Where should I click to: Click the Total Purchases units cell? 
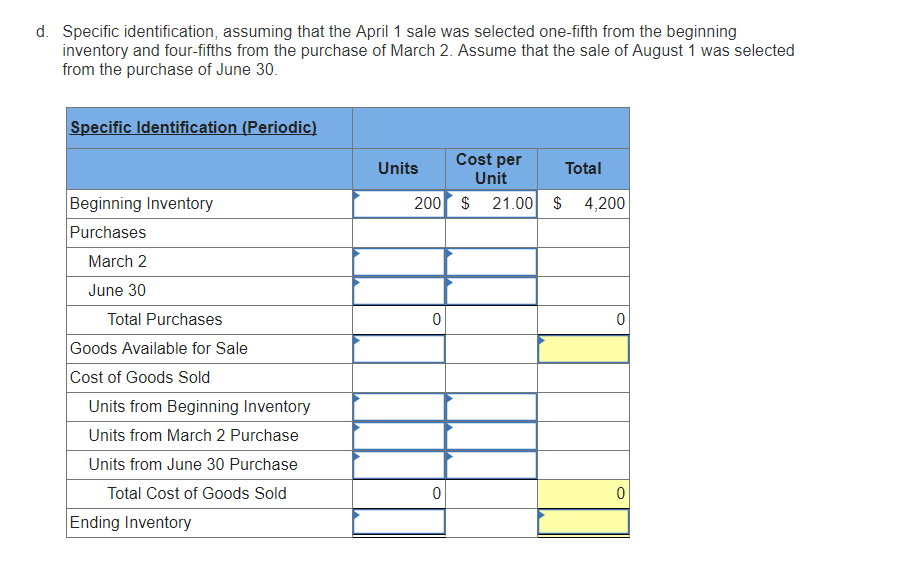tap(399, 320)
